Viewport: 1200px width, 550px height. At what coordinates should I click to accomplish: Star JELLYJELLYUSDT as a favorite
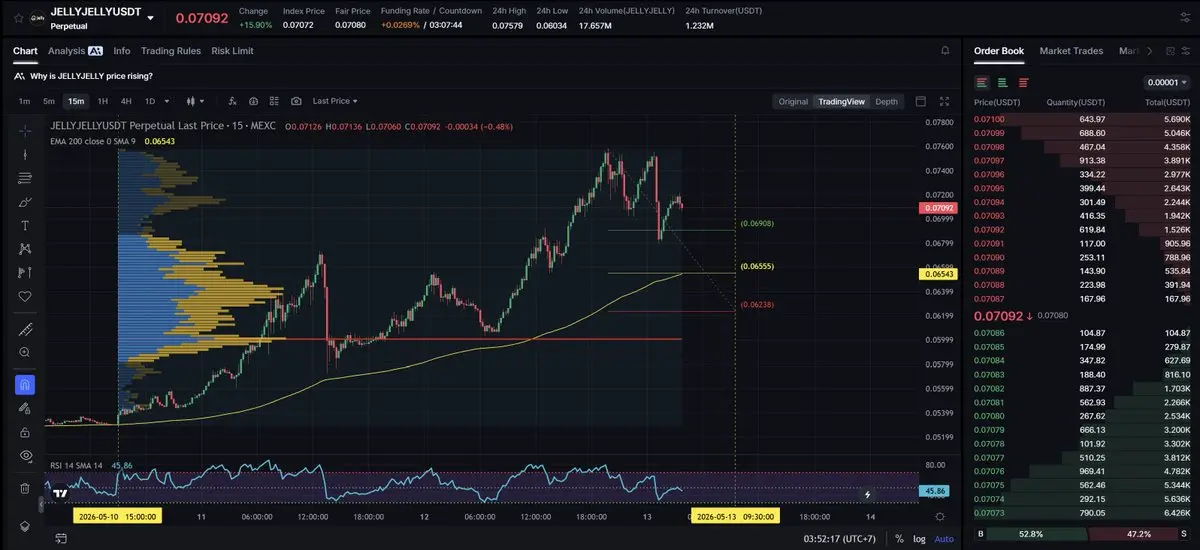click(18, 17)
